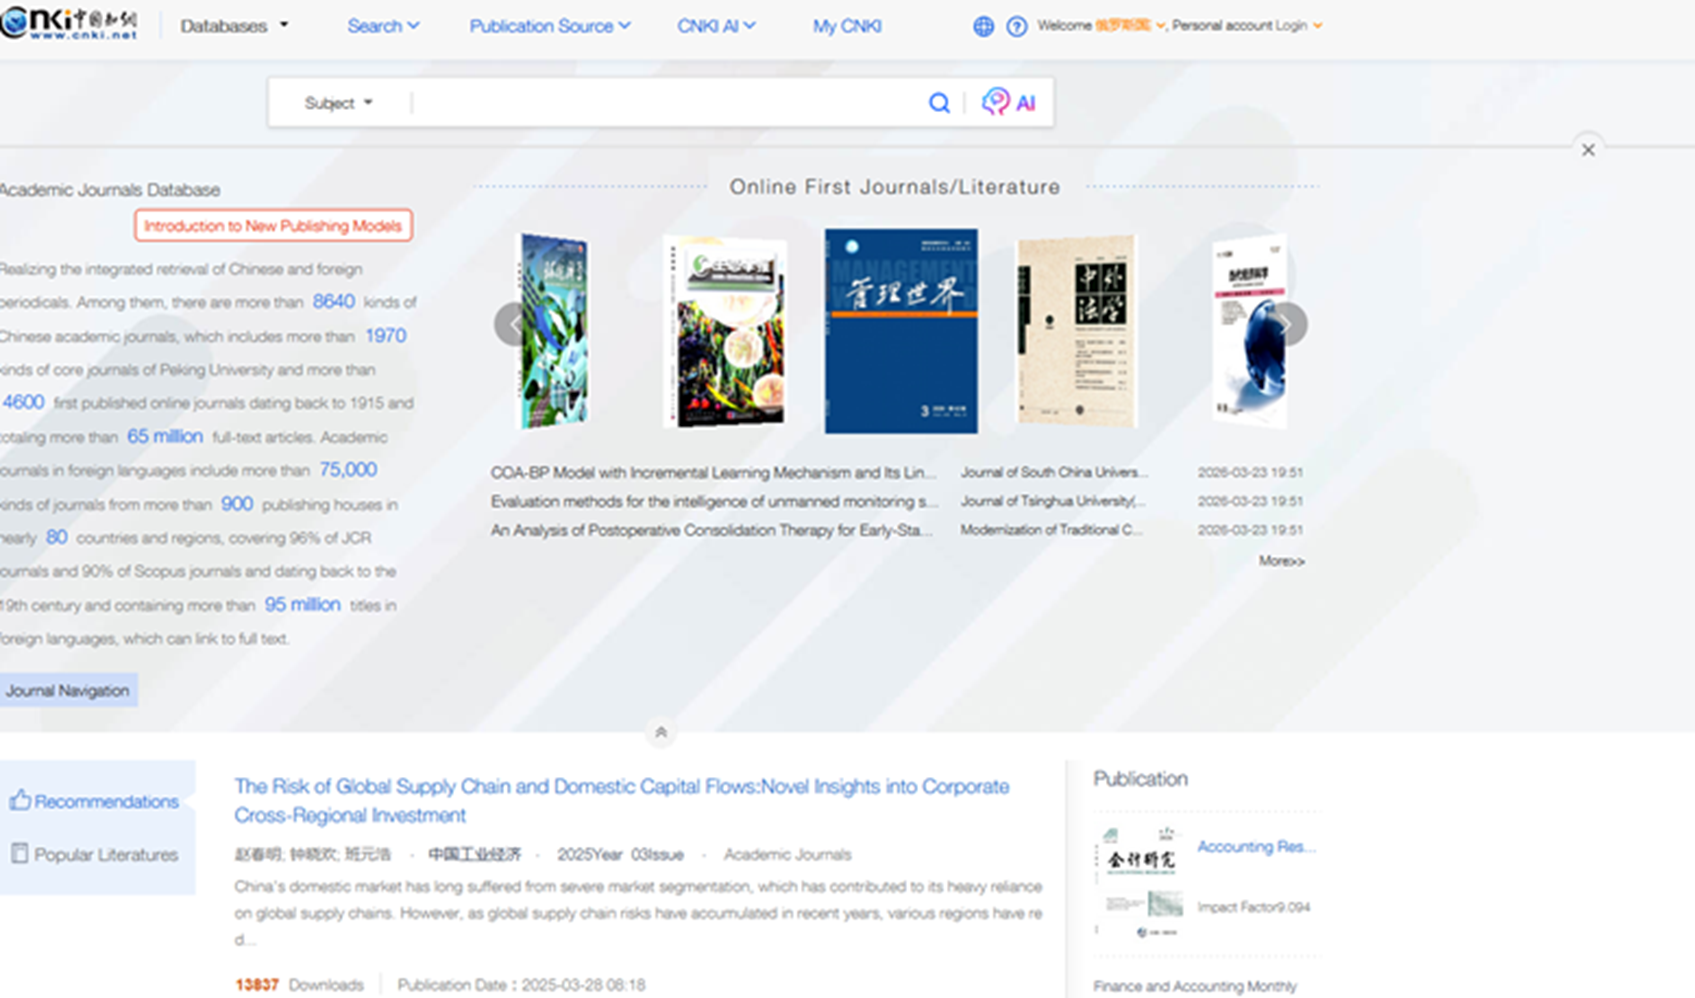This screenshot has height=998, width=1695.
Task: Open the Search menu
Action: click(382, 26)
